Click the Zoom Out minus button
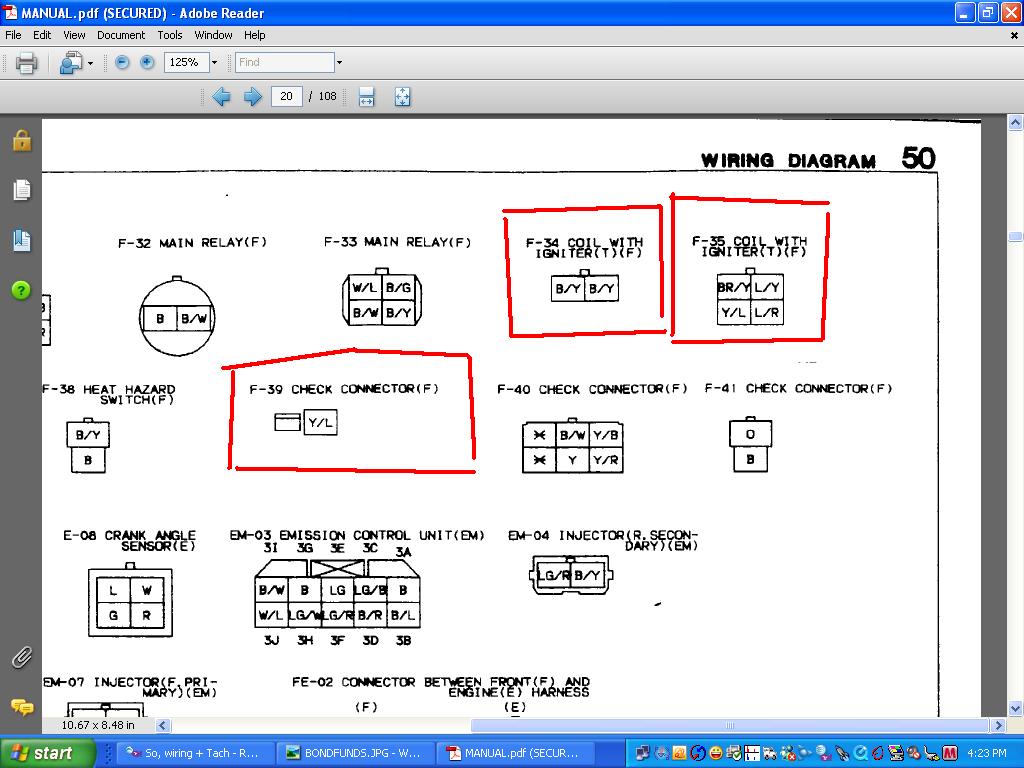 (x=122, y=62)
